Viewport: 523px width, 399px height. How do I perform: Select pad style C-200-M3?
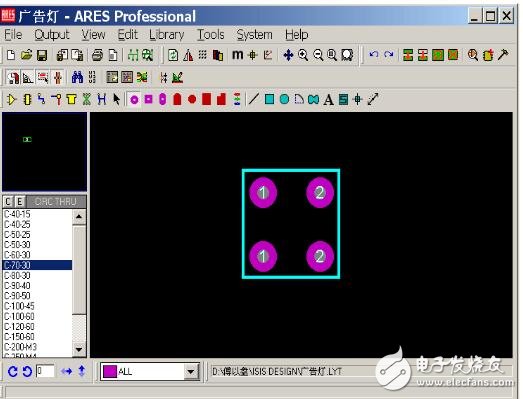click(37, 347)
